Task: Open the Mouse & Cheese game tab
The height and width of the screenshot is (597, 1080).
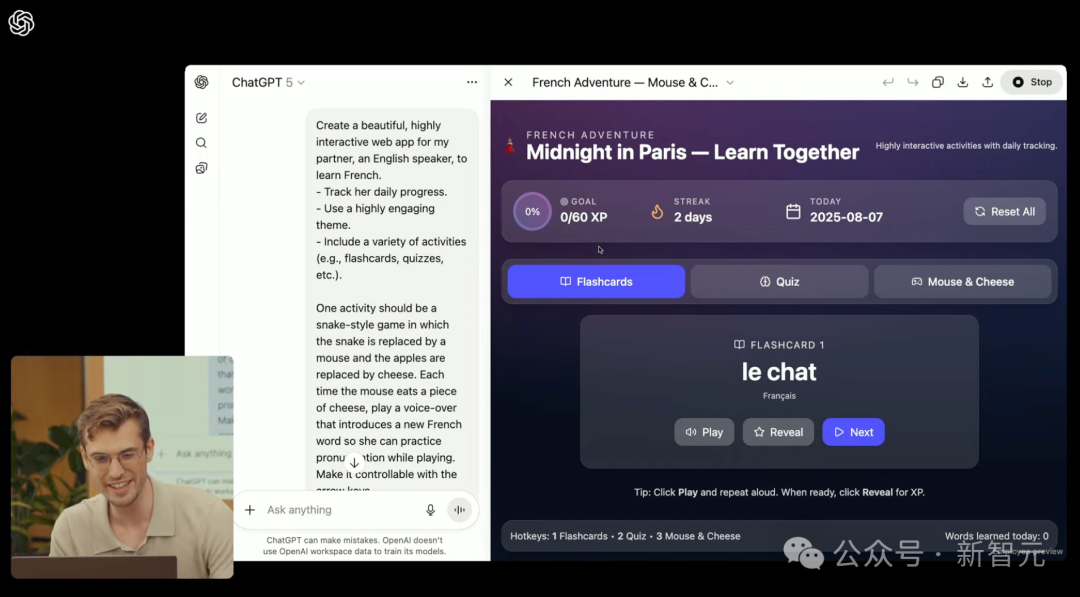Action: 962,282
